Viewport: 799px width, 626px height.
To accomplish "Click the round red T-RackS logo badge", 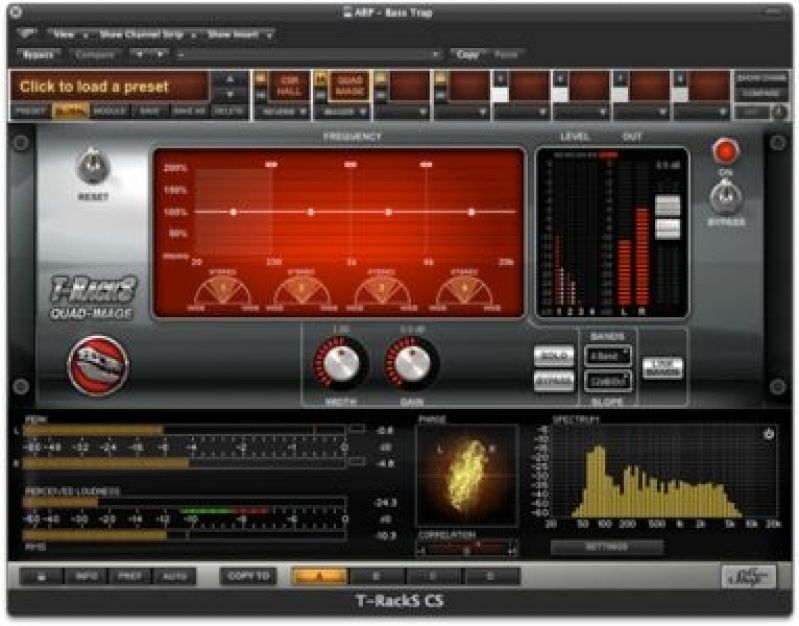I will [x=98, y=365].
